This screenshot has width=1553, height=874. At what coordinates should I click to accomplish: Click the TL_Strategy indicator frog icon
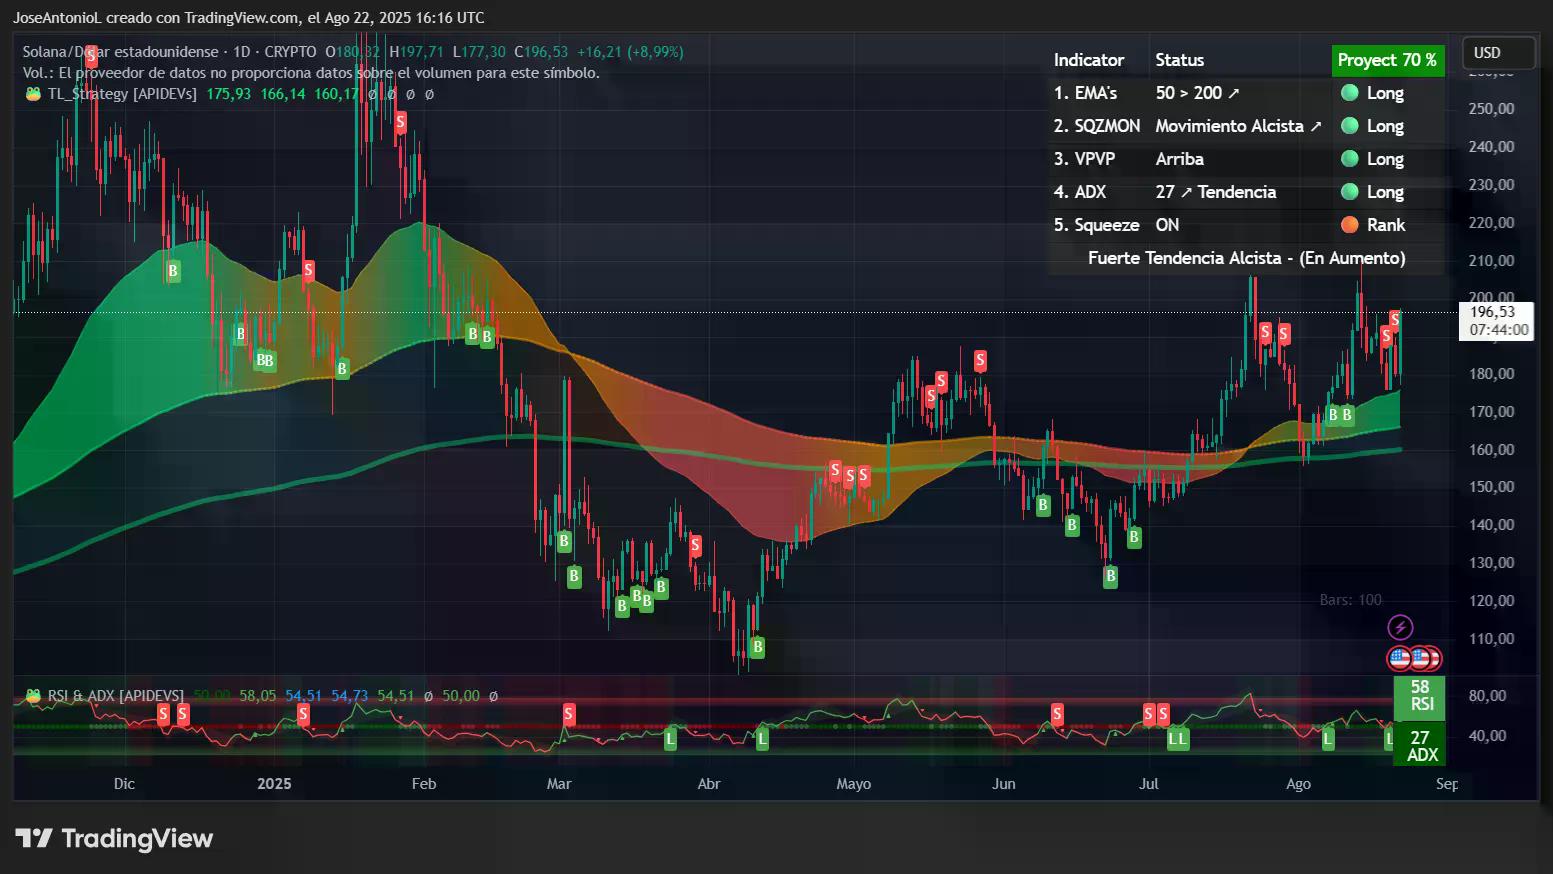[33, 94]
